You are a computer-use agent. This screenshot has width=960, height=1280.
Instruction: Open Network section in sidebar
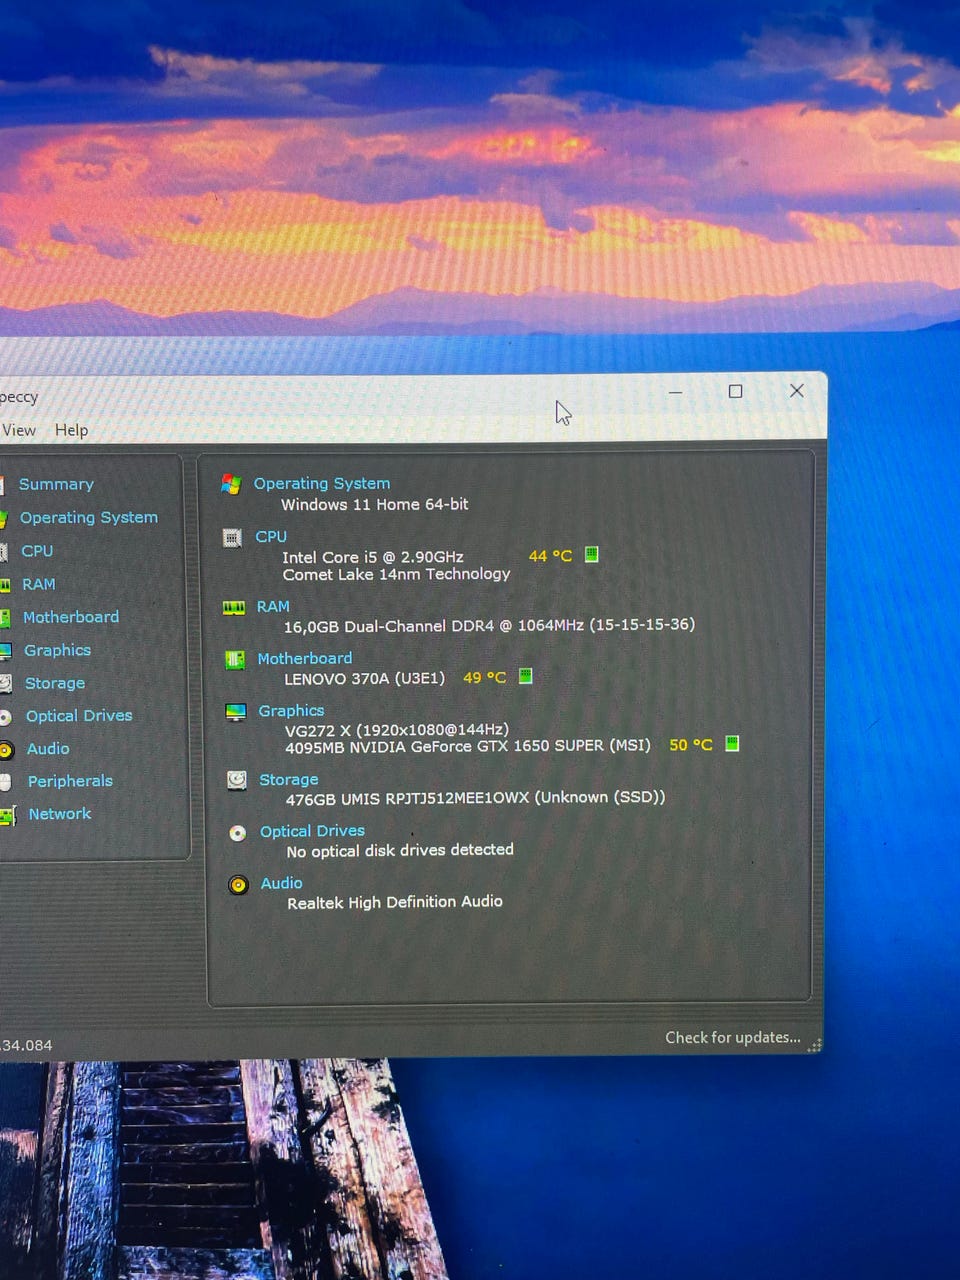tap(60, 814)
